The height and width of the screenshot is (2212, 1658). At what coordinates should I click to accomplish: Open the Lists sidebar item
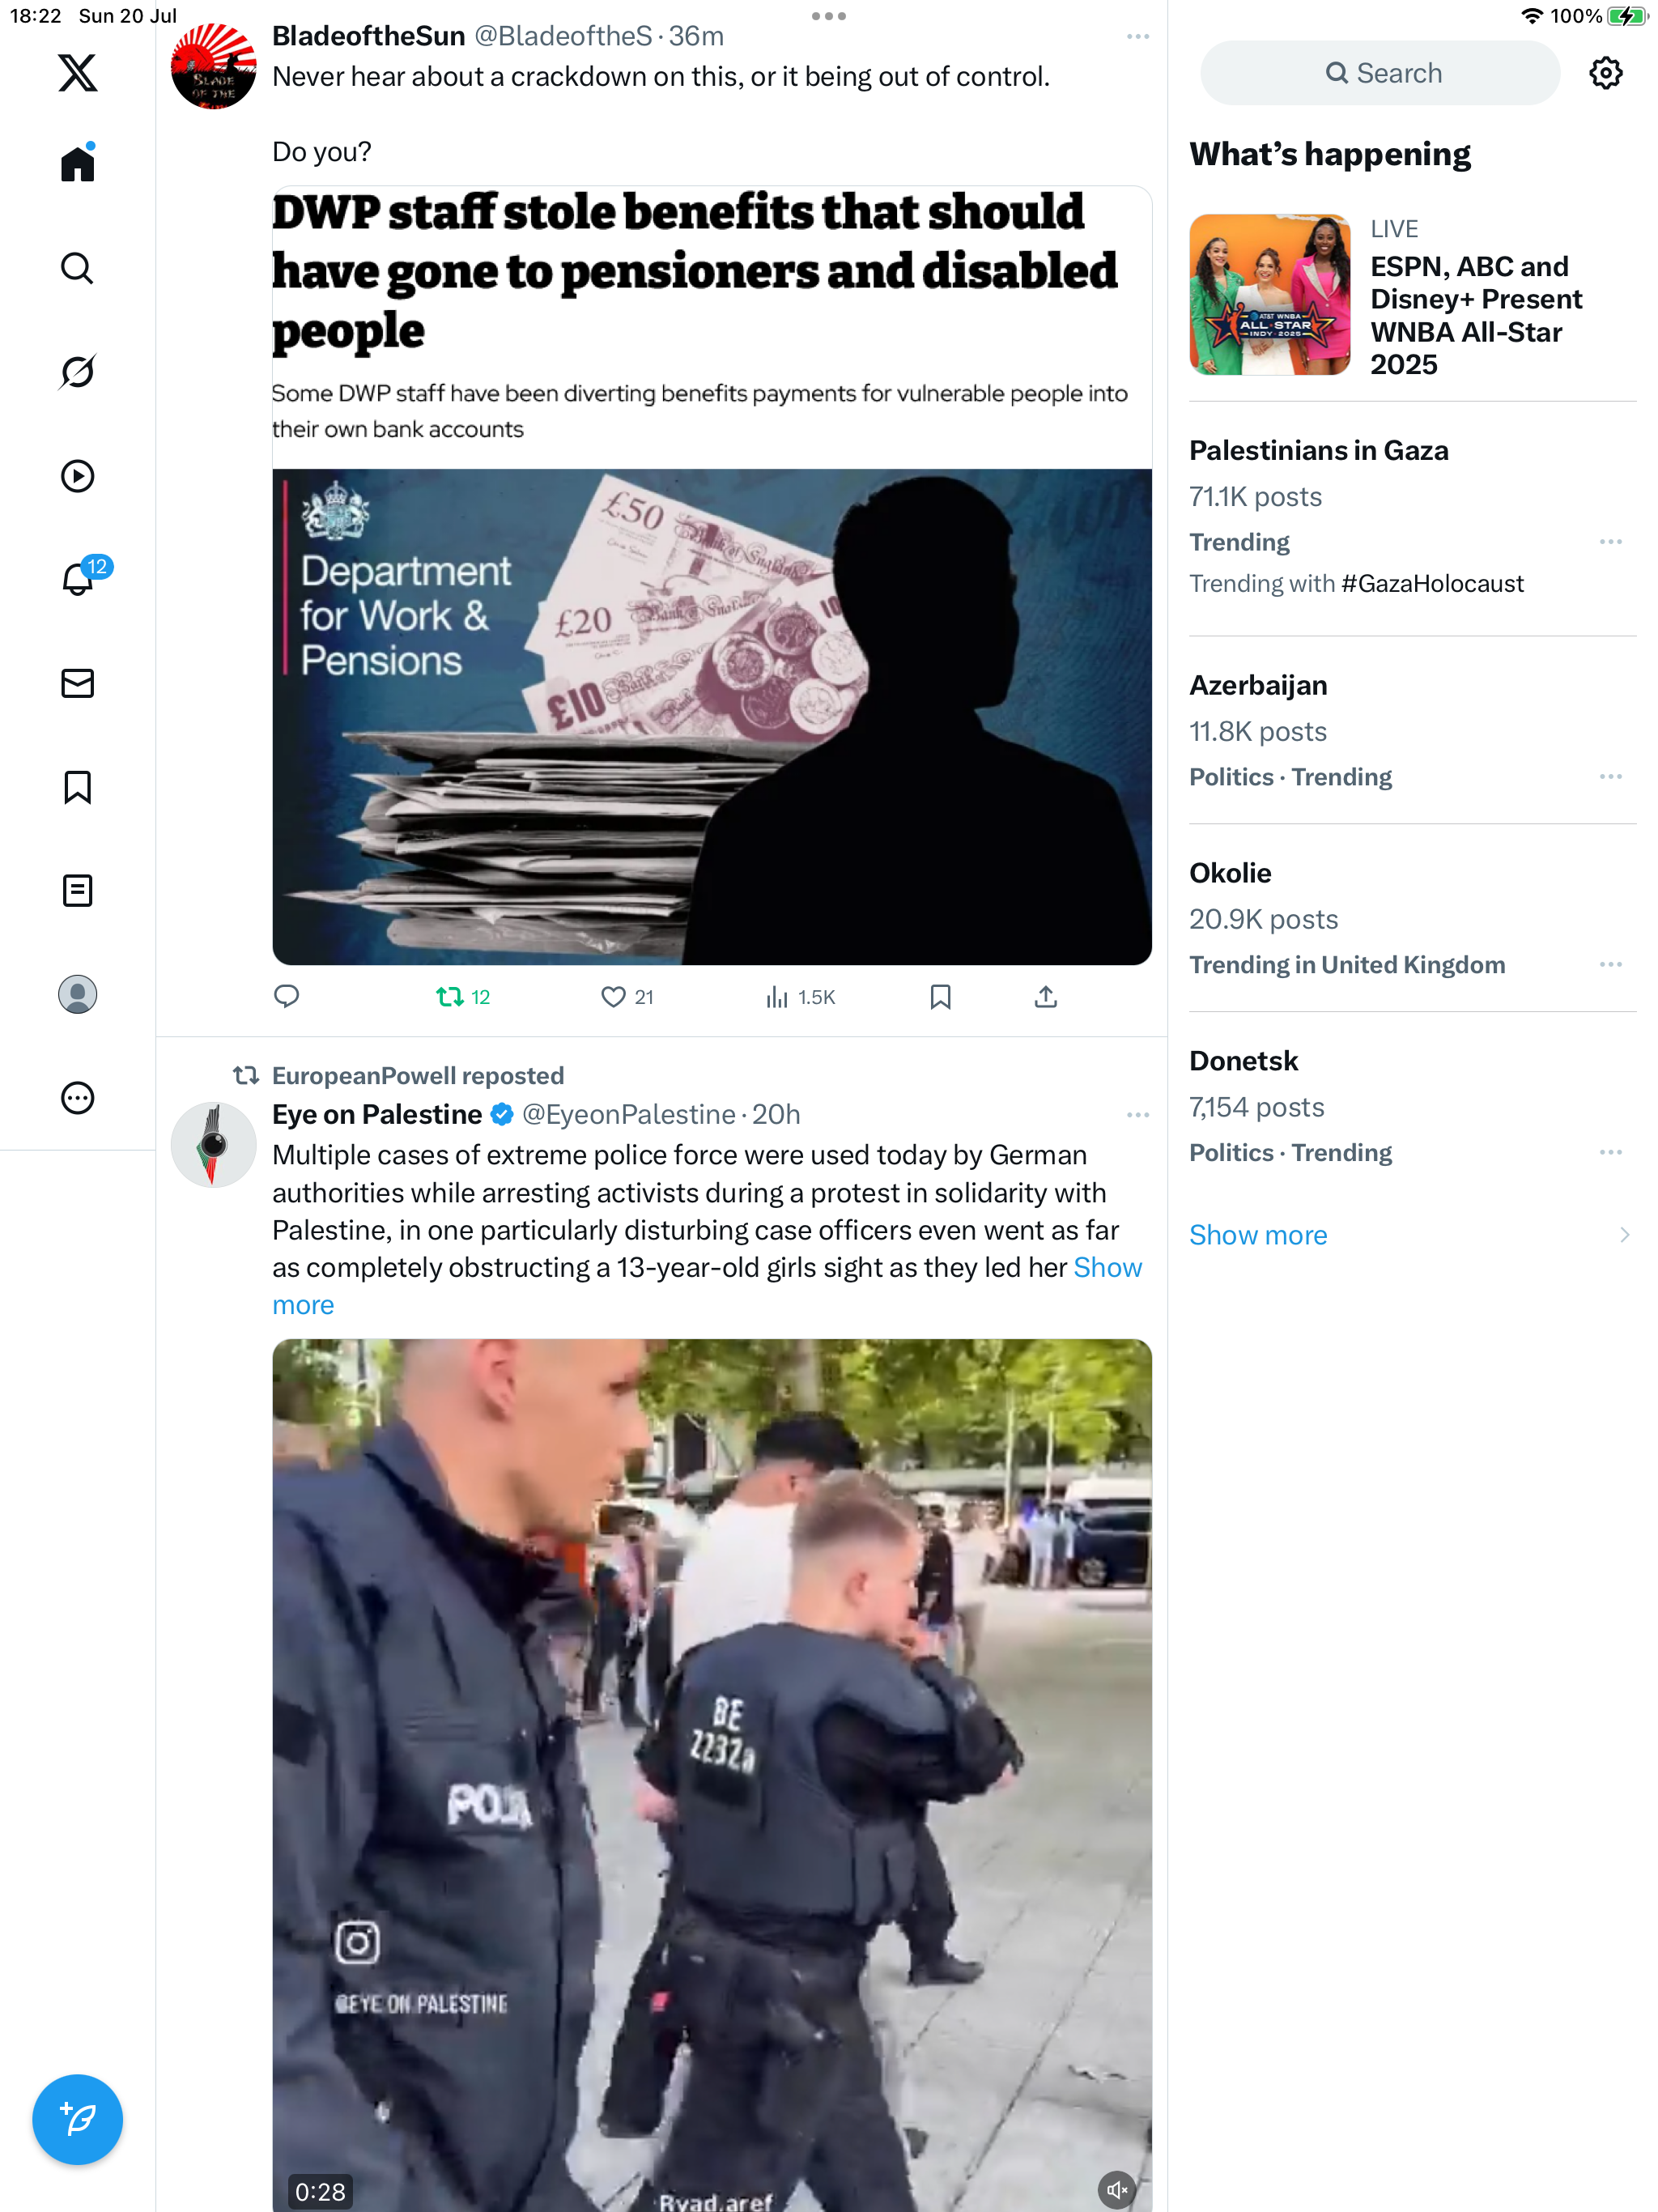point(77,890)
